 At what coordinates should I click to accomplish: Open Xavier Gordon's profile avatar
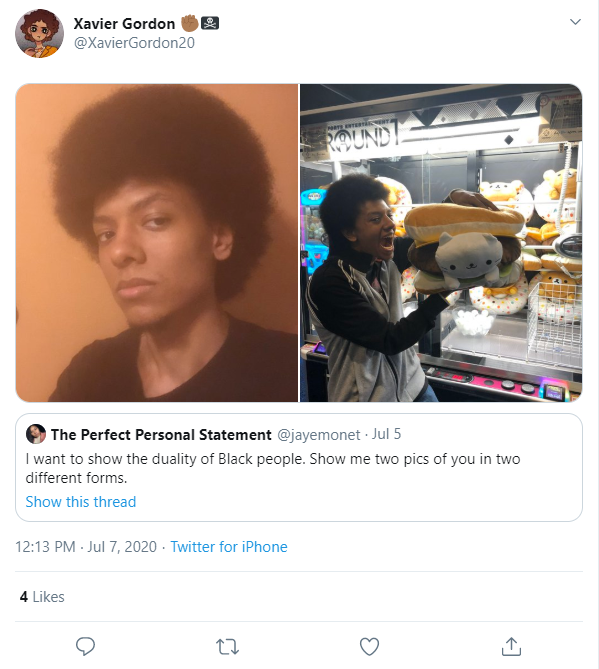point(40,33)
